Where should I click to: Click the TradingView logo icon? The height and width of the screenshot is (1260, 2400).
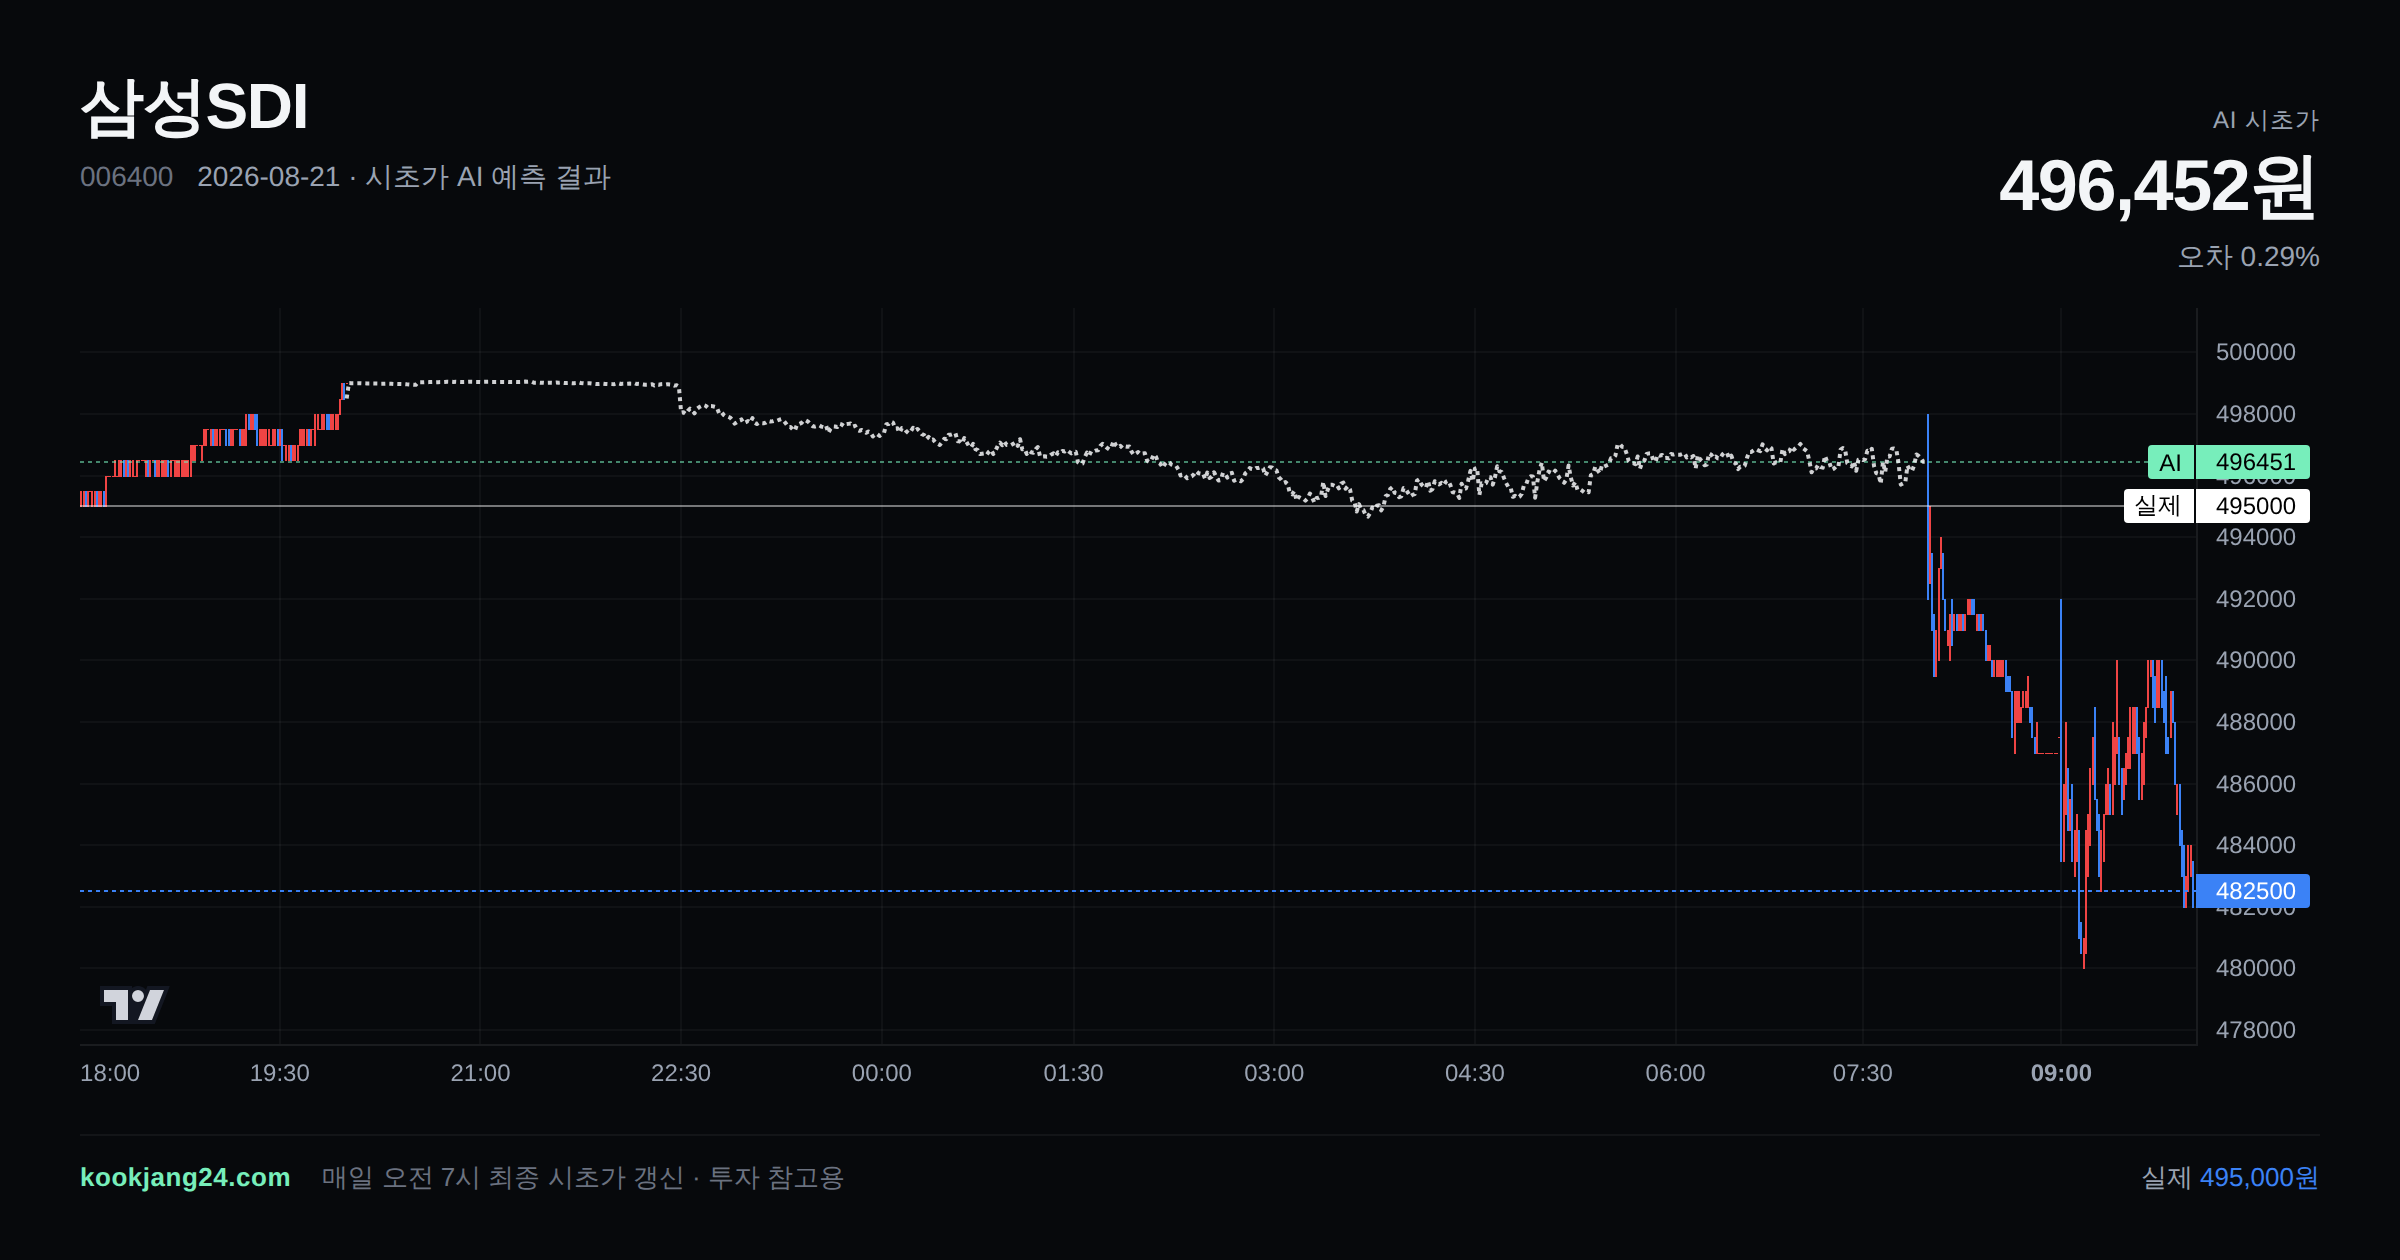point(134,1004)
